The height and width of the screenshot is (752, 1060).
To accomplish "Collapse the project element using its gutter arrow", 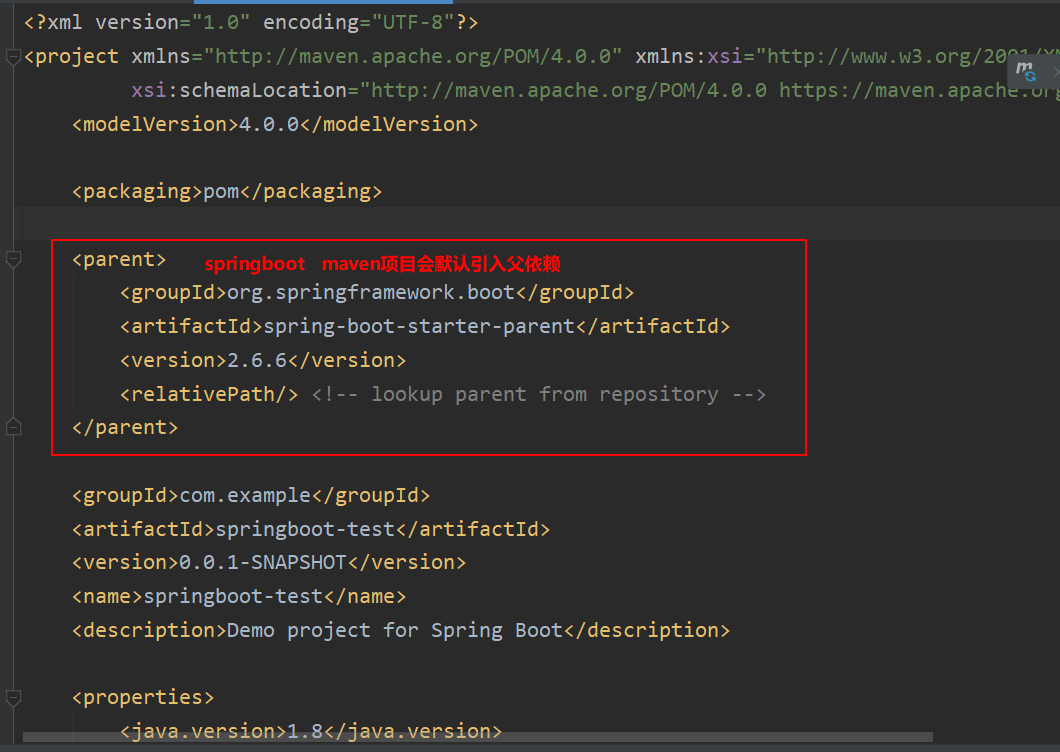I will click(x=14, y=57).
